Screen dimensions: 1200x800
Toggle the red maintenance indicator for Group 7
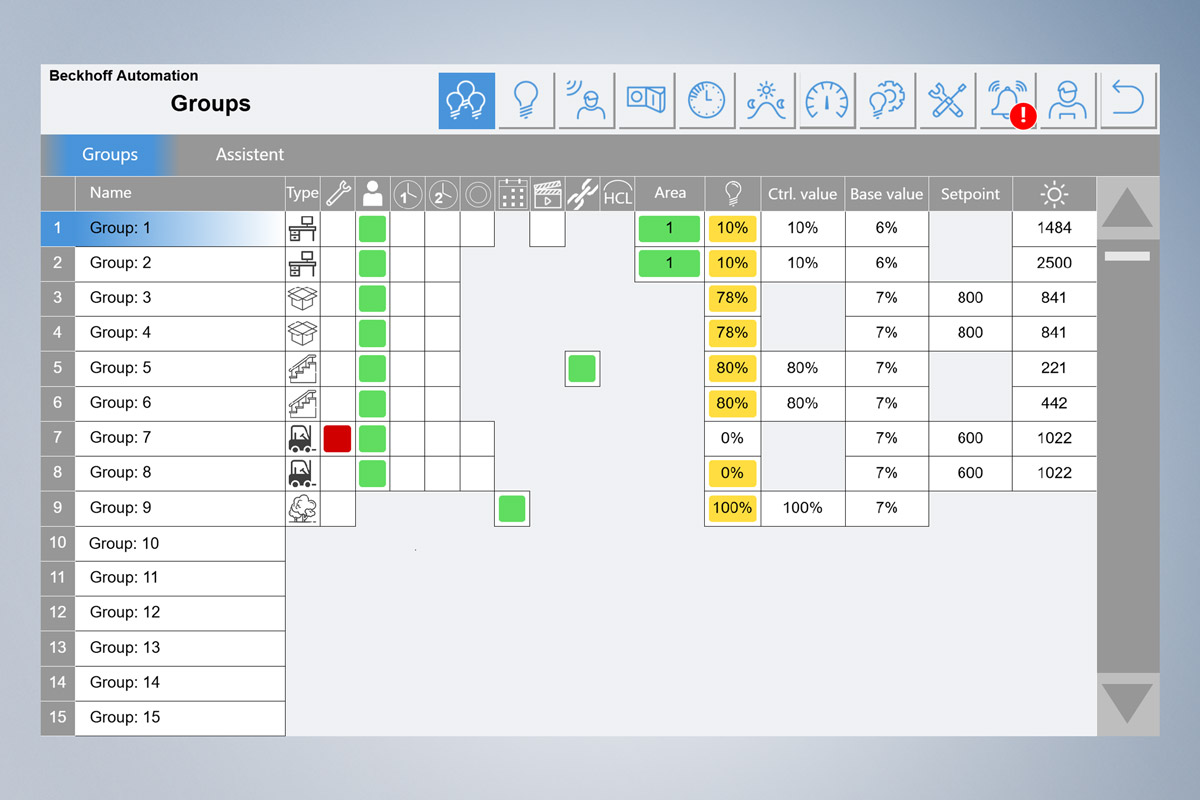[337, 438]
